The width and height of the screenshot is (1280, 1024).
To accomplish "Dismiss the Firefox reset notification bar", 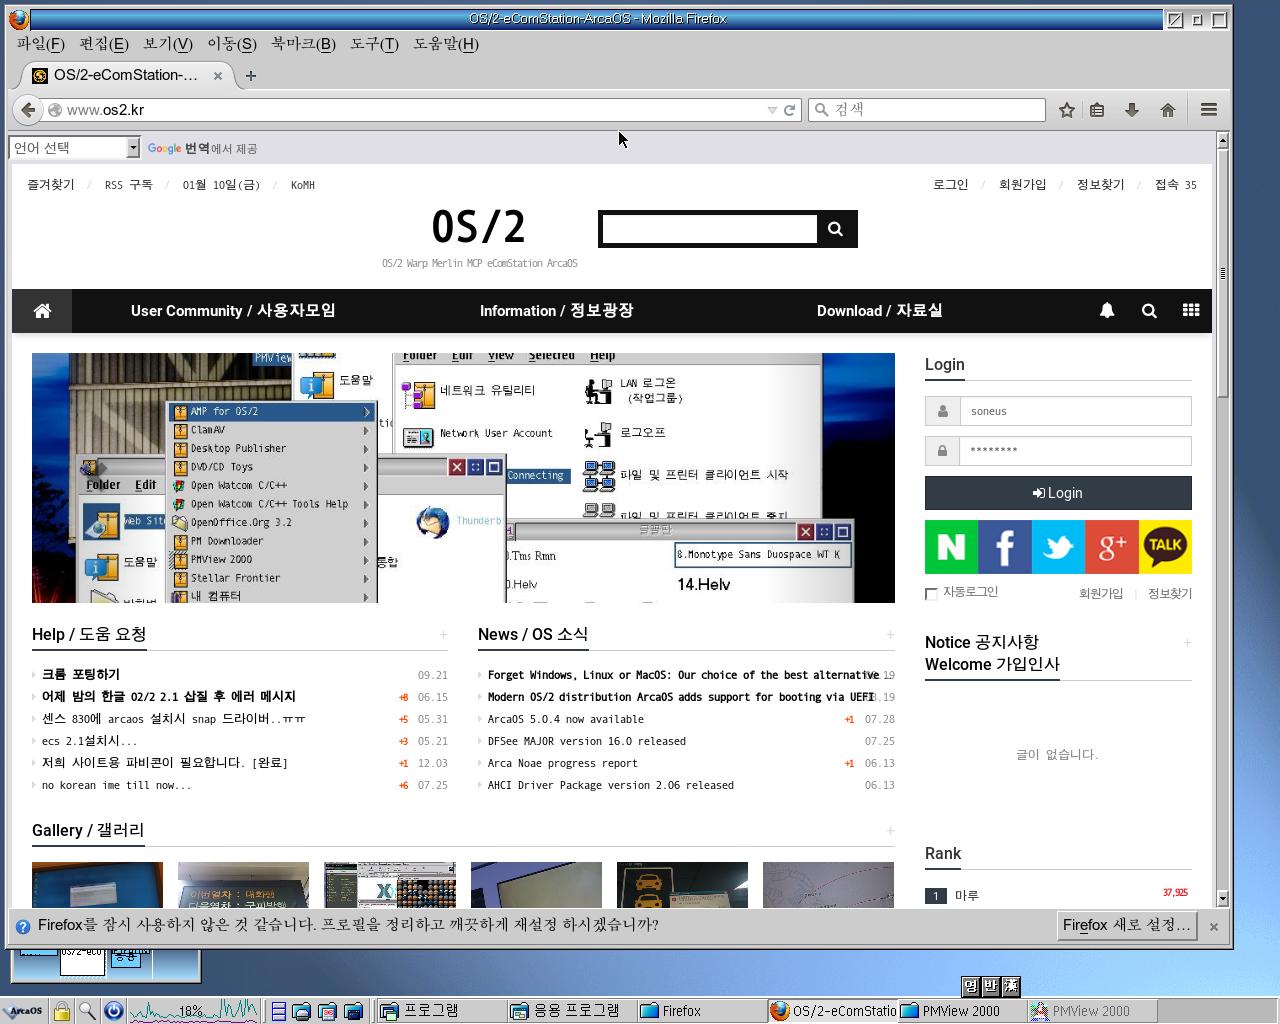I will pos(1214,927).
